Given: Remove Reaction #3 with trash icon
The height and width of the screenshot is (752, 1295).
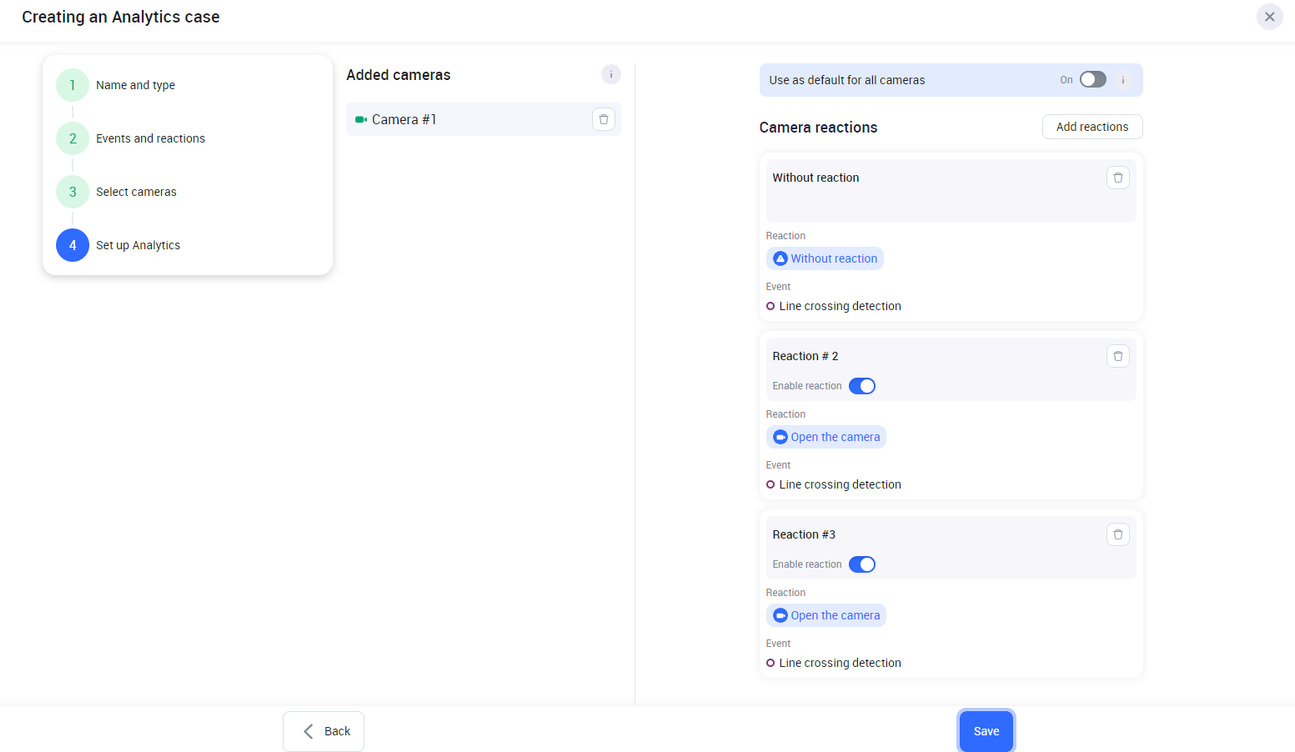Looking at the screenshot, I should [1117, 535].
